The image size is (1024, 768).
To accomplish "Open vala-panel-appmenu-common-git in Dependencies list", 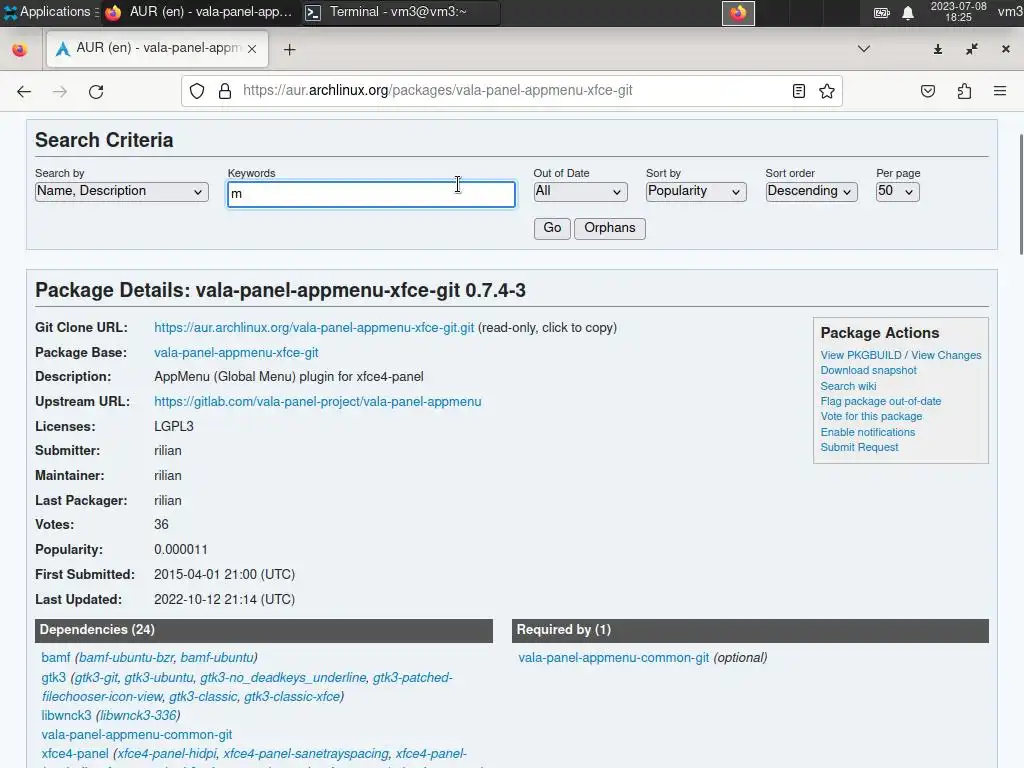I will (x=136, y=735).
